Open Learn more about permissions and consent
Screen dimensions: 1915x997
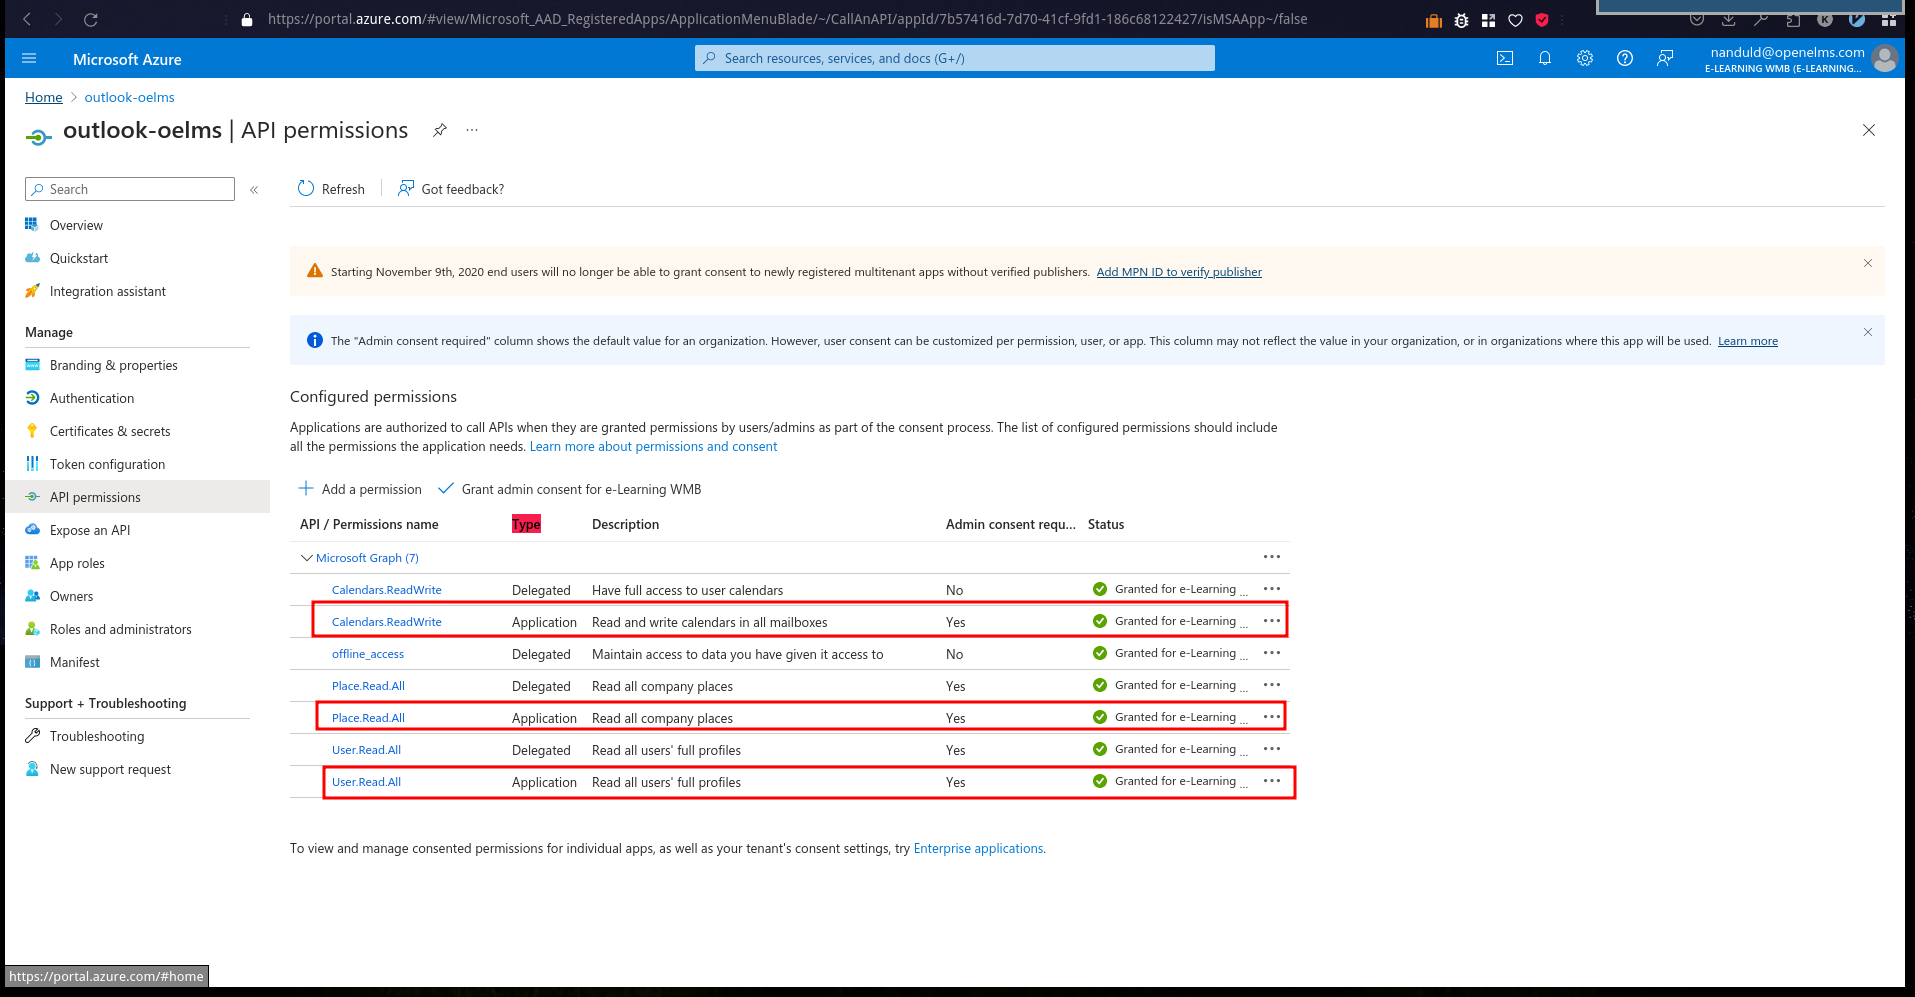pos(653,447)
